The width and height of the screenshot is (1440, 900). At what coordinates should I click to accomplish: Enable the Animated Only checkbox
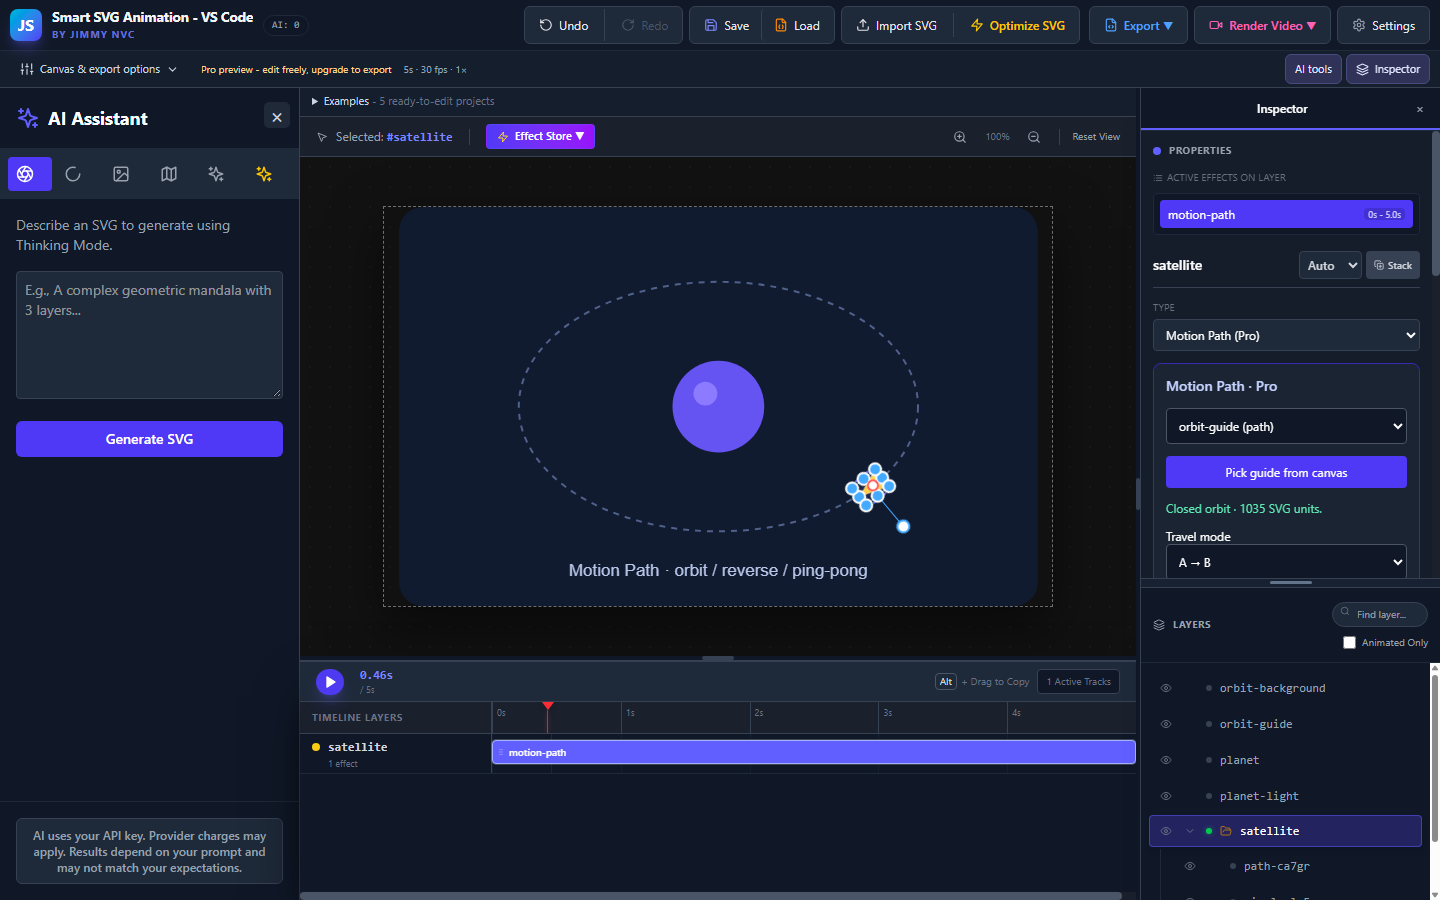click(x=1350, y=642)
